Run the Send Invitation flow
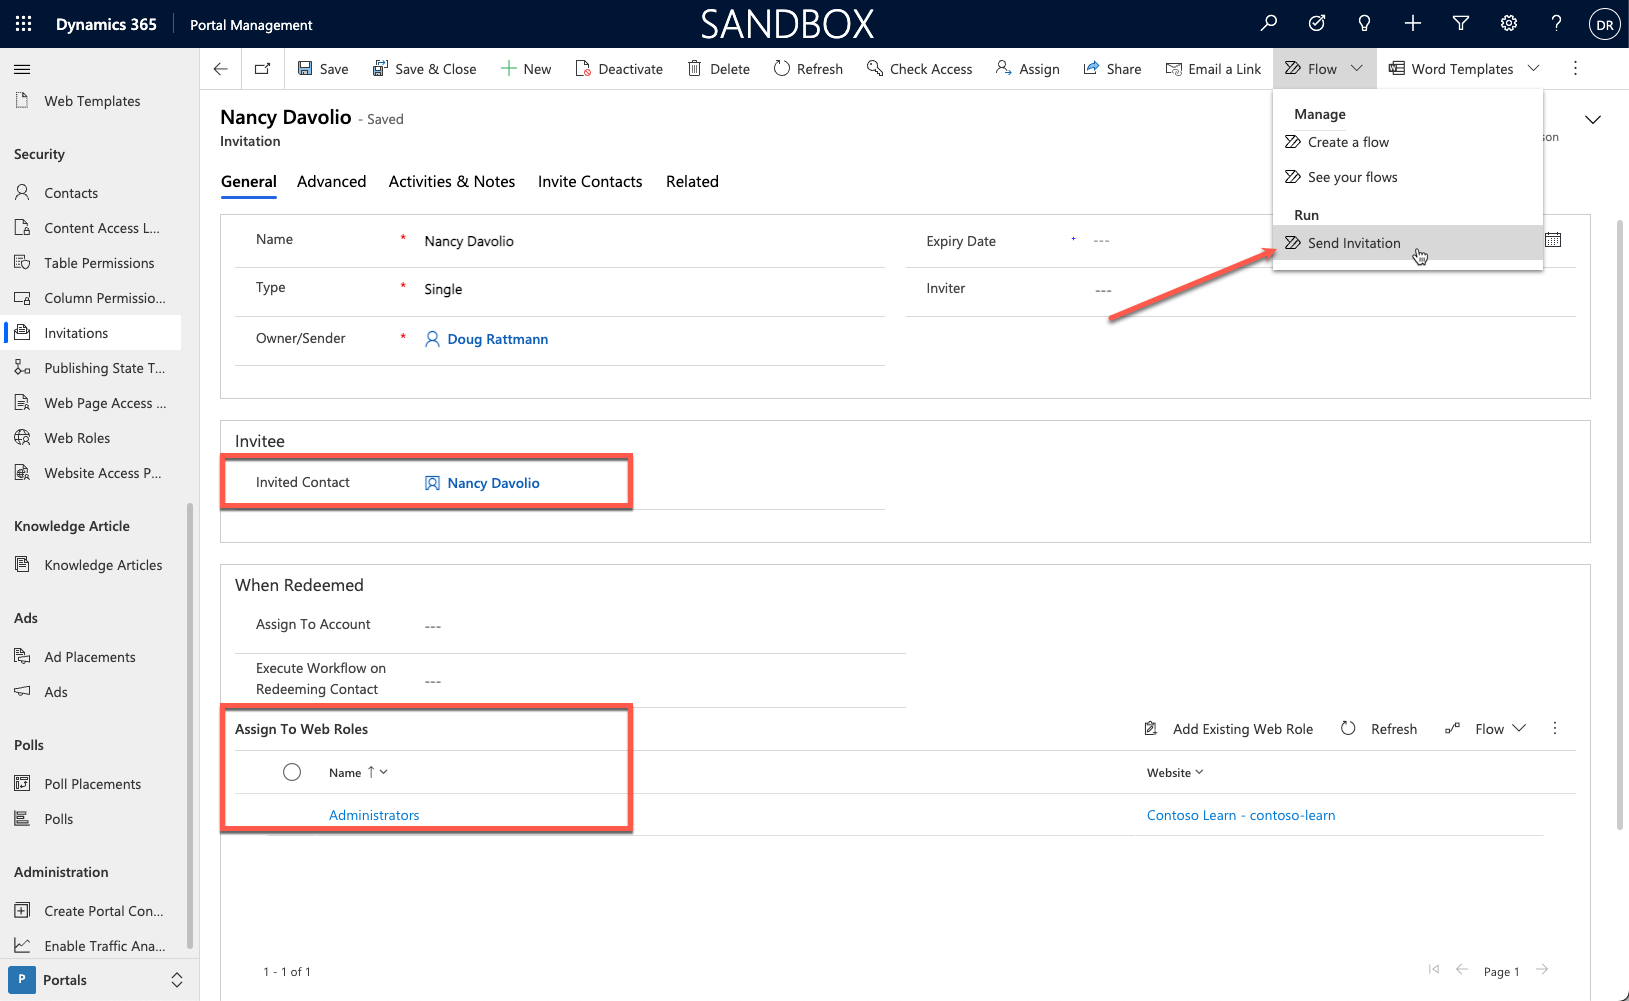 (x=1408, y=243)
